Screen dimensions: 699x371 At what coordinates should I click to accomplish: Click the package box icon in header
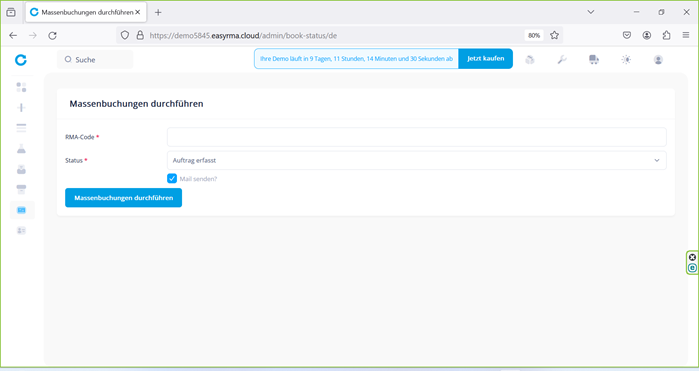(530, 59)
